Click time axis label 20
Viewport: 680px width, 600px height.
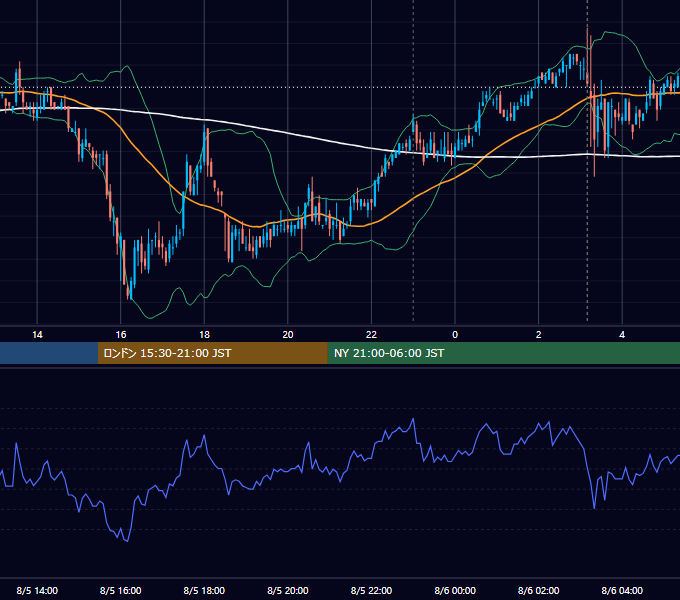288,334
